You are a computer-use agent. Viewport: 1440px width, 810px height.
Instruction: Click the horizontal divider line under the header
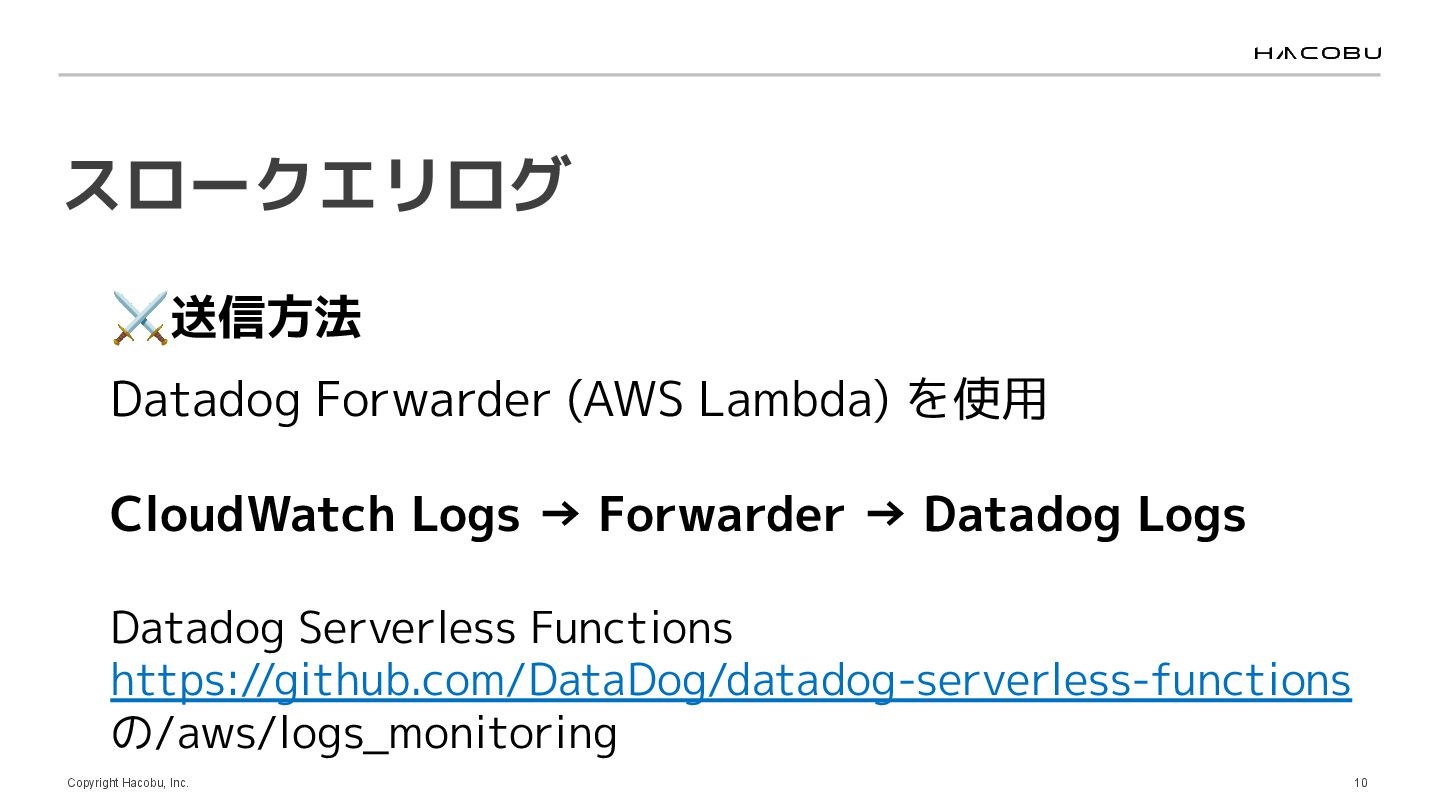(x=719, y=75)
